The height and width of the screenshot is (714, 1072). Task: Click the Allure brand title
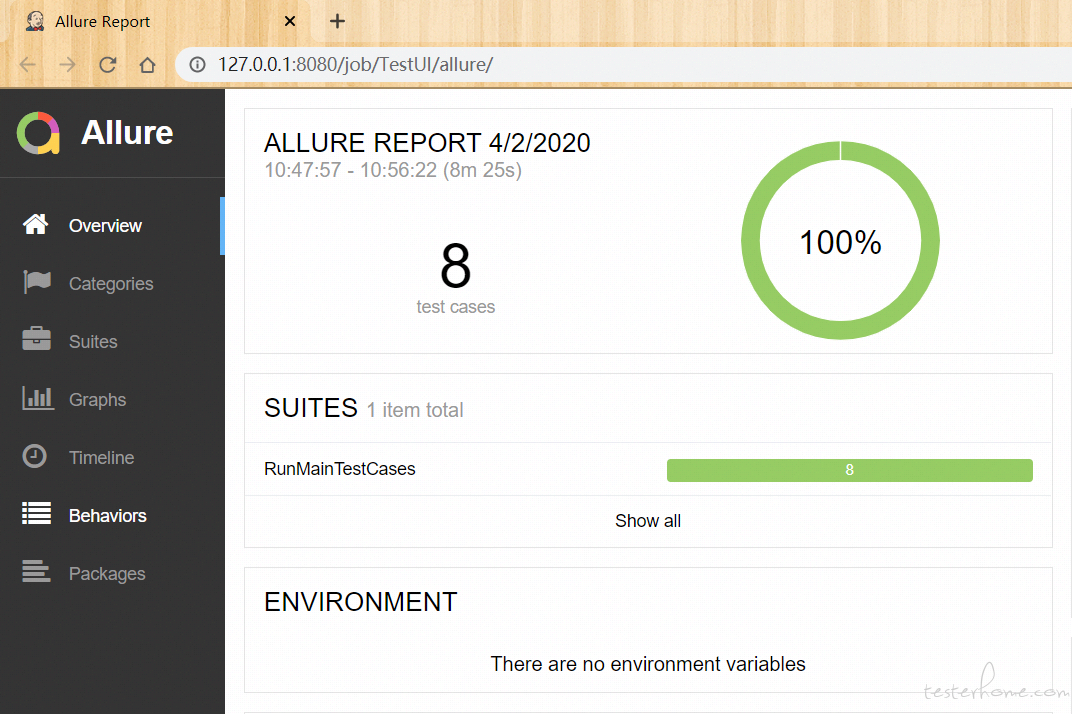coord(127,133)
